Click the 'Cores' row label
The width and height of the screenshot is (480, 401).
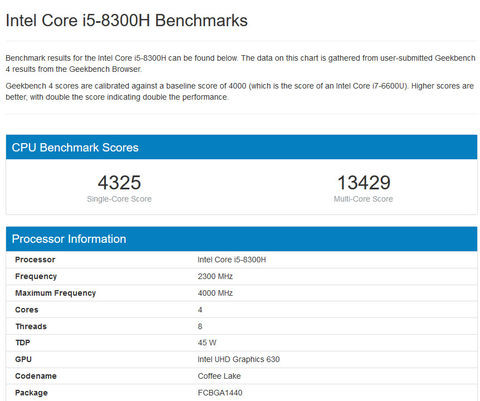[x=27, y=310]
